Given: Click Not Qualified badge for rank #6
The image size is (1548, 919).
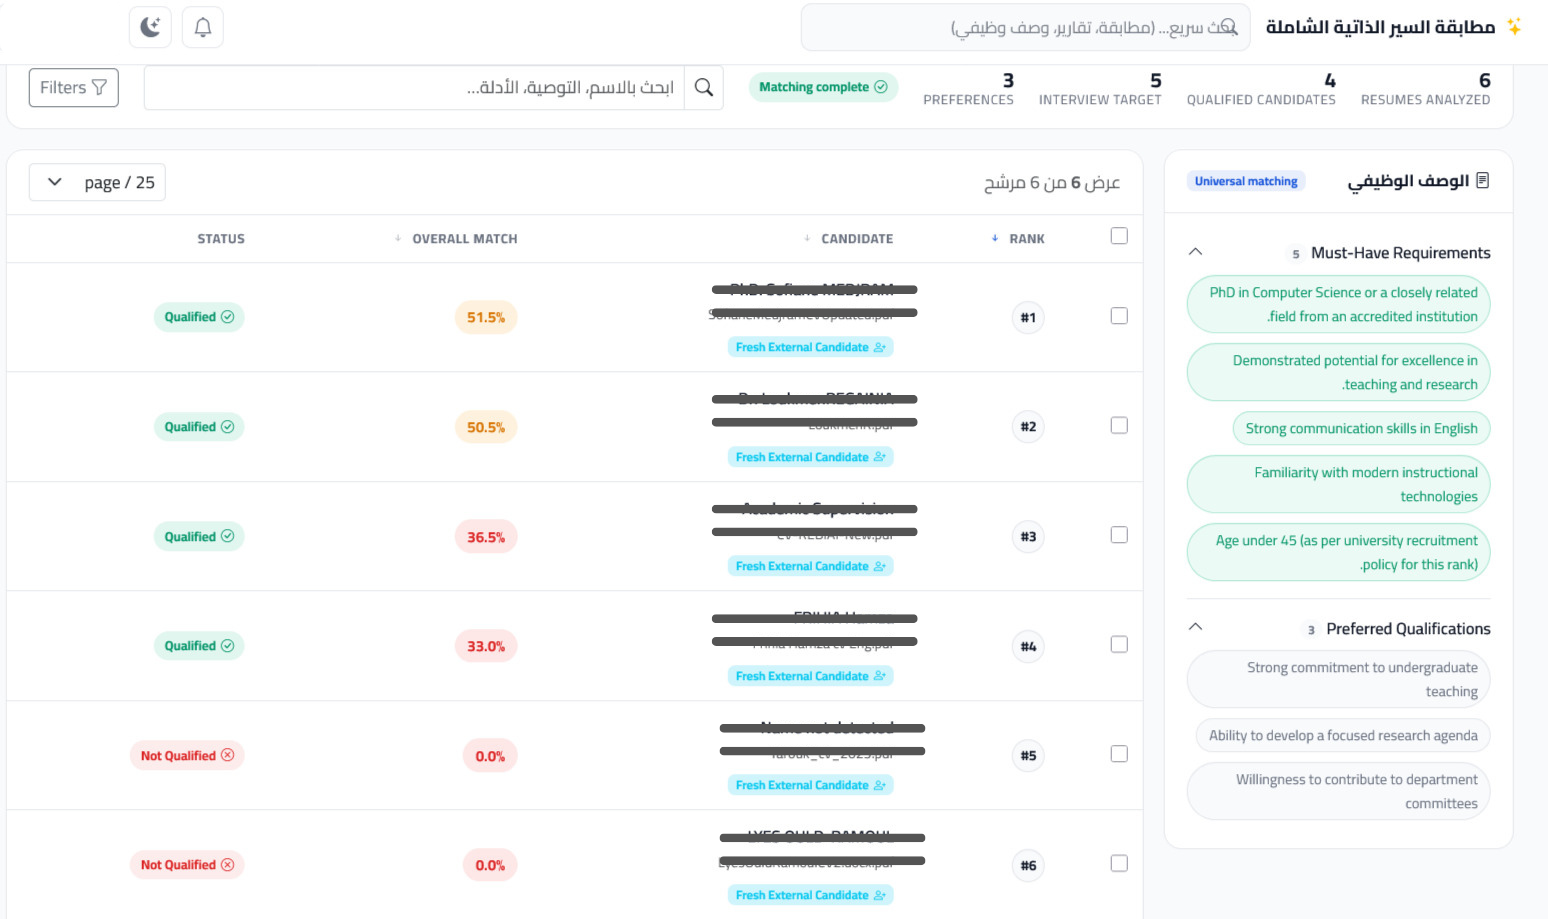Looking at the screenshot, I should 187,865.
